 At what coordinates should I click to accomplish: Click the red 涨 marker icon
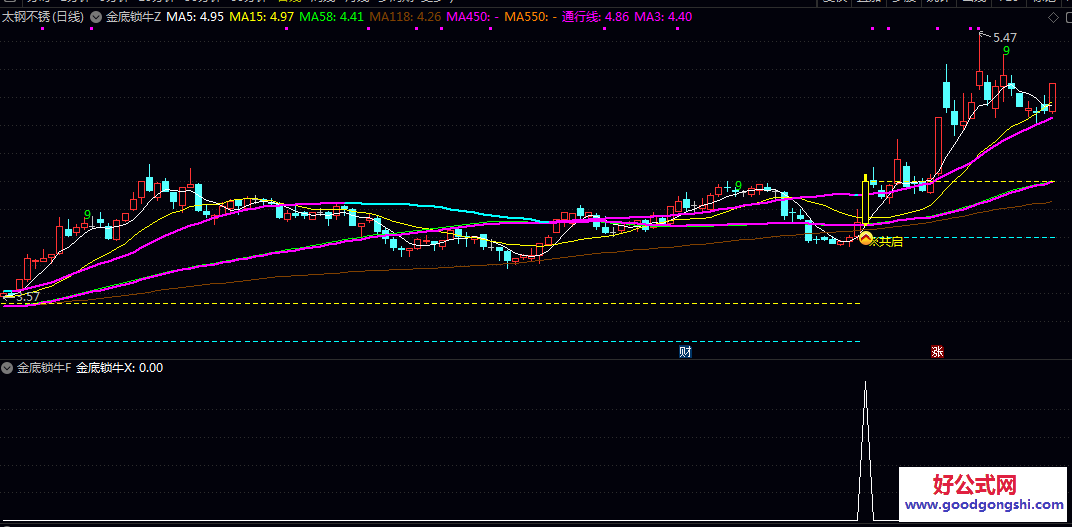coord(937,351)
